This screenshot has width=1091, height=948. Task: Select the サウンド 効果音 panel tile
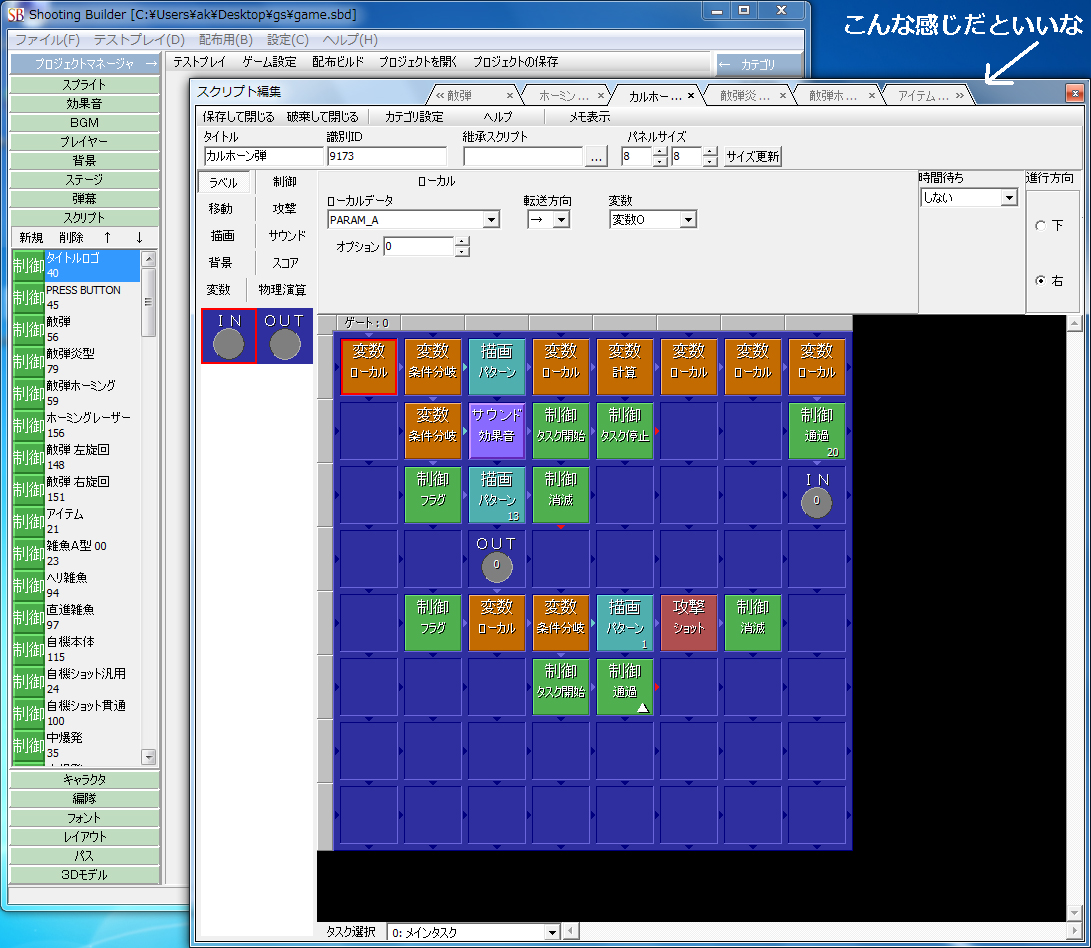click(497, 431)
